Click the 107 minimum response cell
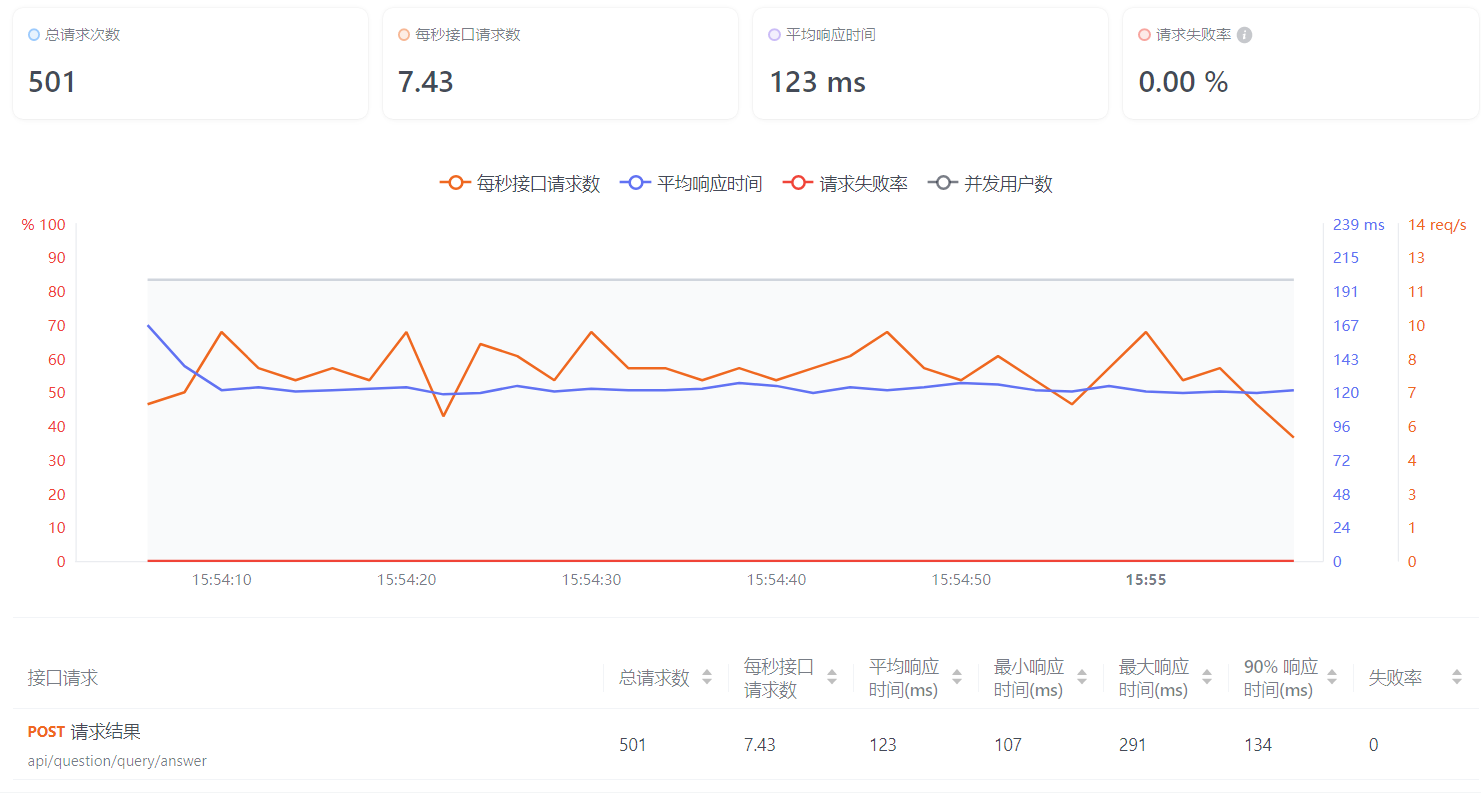 pos(1008,745)
